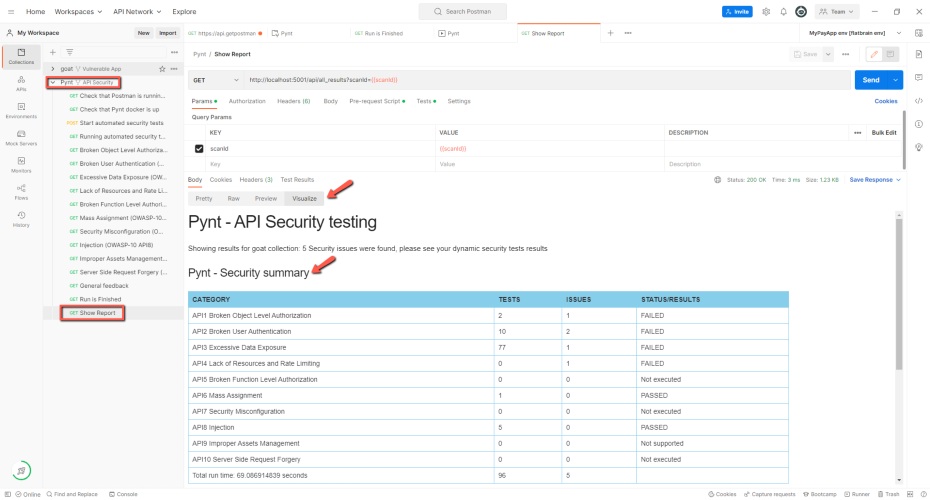Expand the goat collection

pos(53,69)
